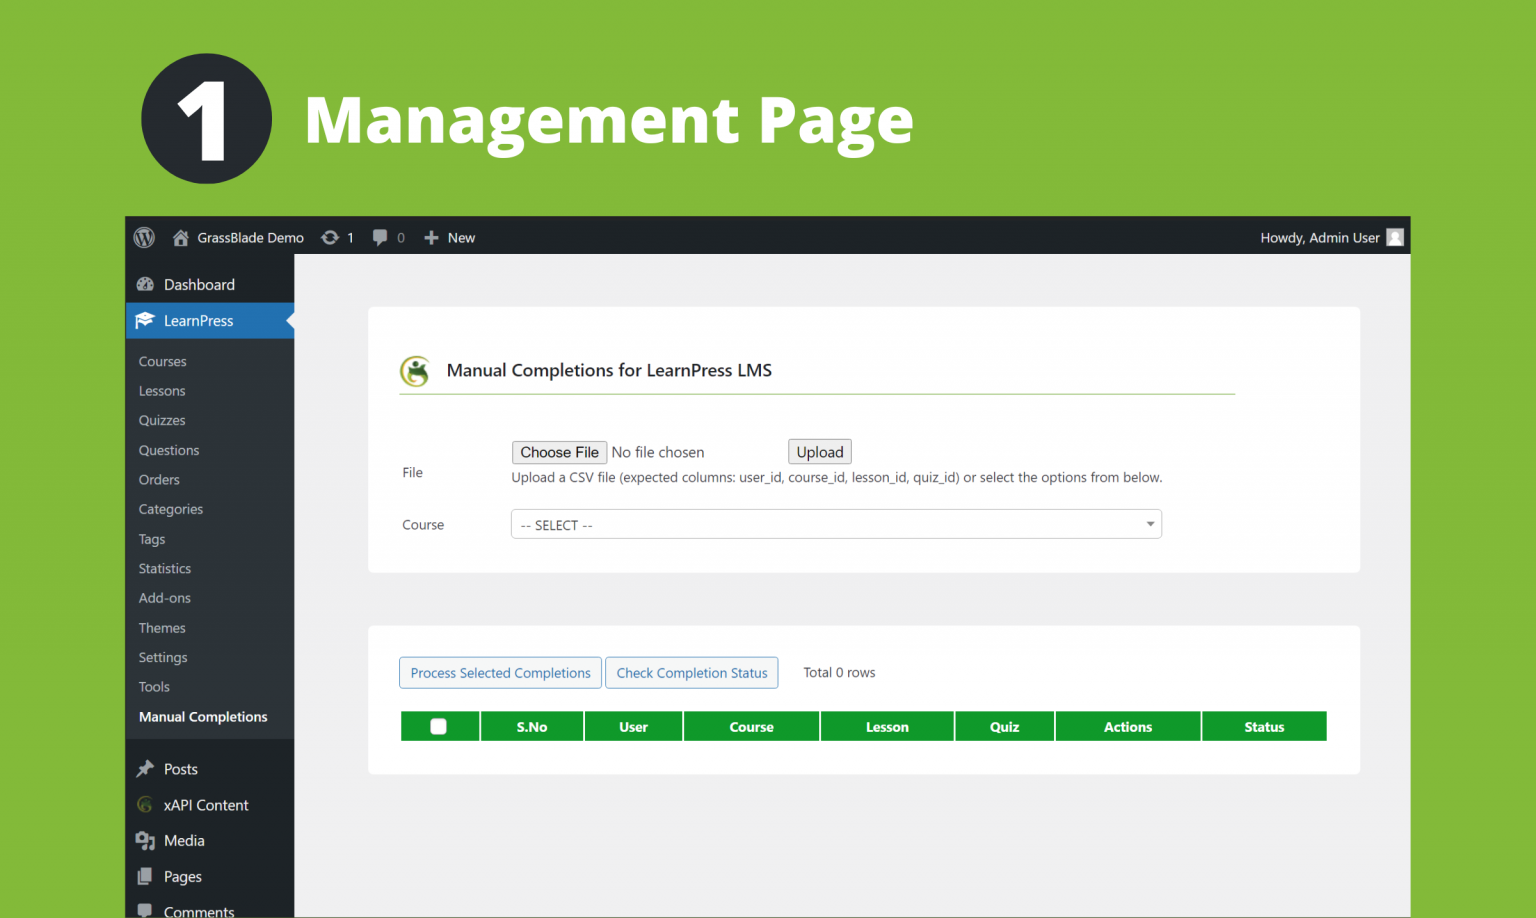The height and width of the screenshot is (918, 1536).
Task: Select the LearnPress graduation cap icon
Action: pyautogui.click(x=145, y=321)
